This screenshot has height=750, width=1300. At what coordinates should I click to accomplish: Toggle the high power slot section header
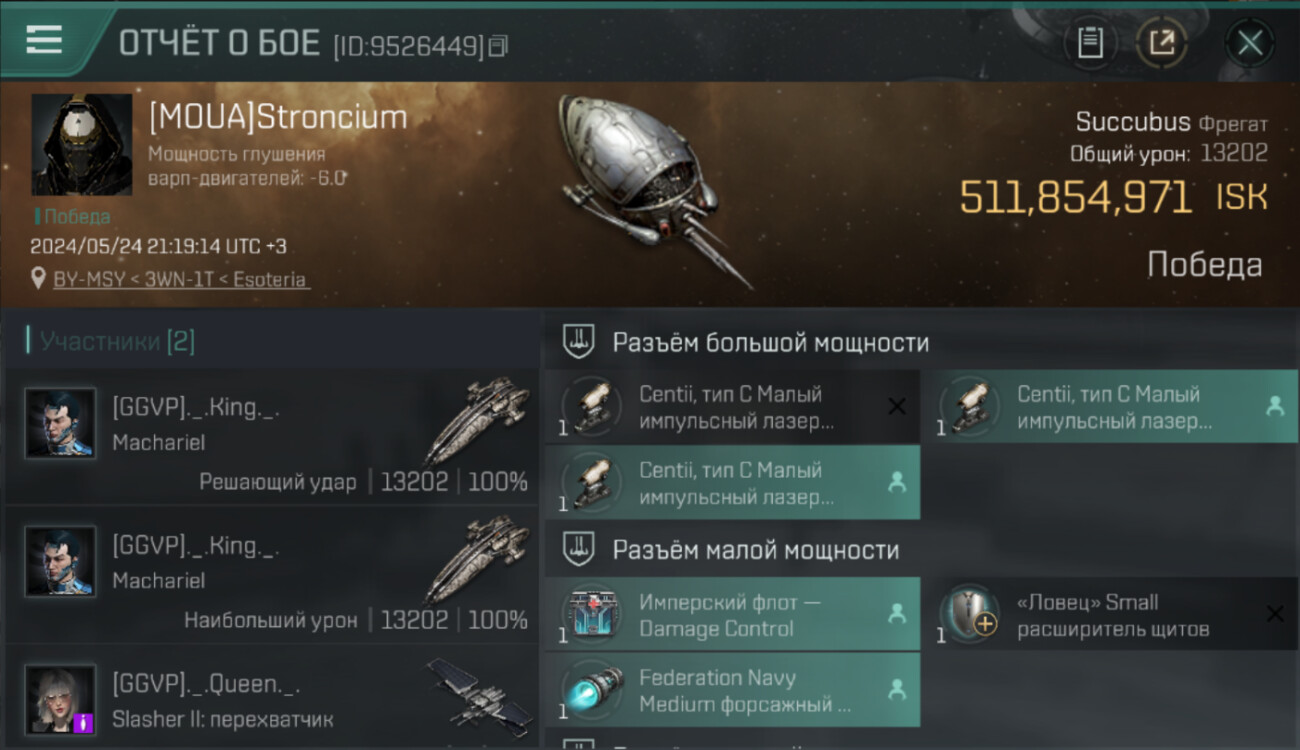point(921,342)
